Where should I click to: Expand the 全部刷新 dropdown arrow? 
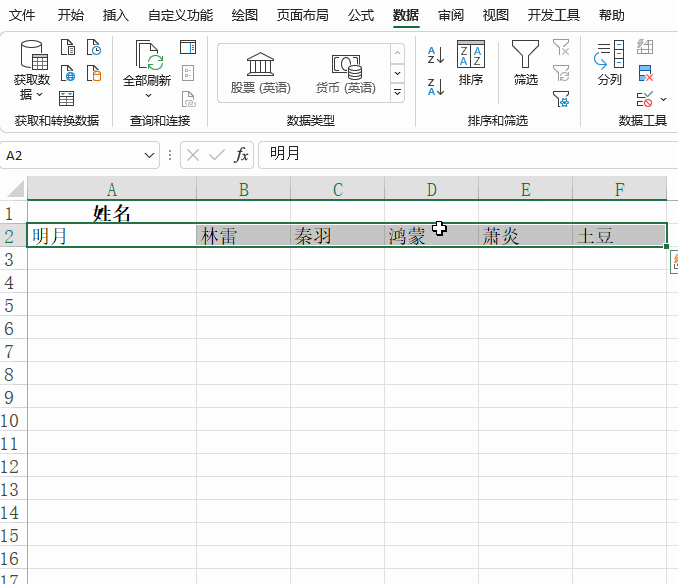click(148, 95)
